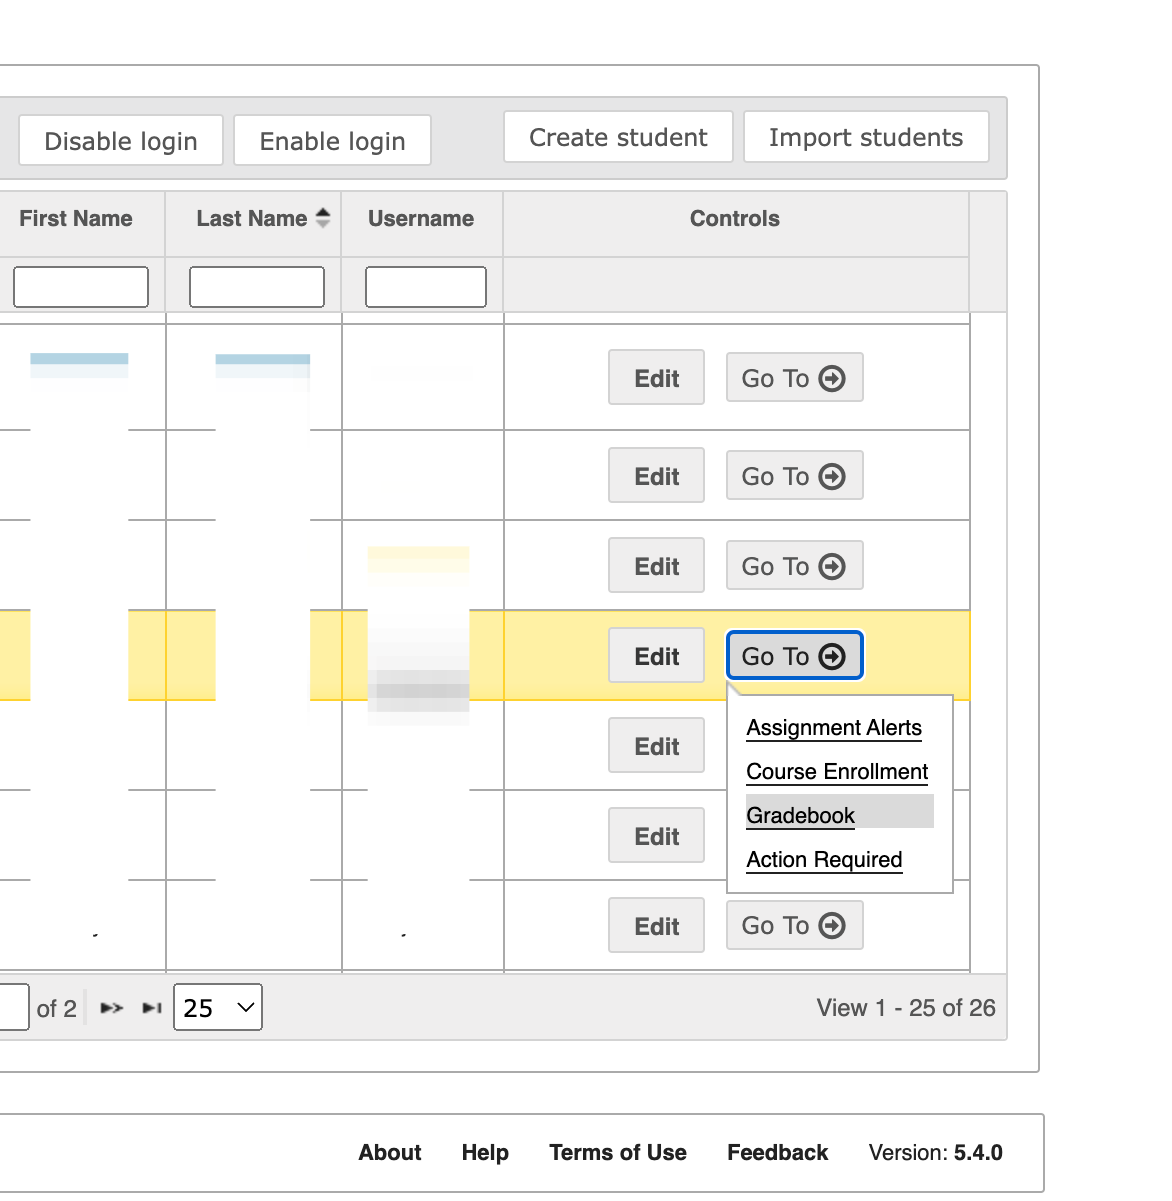Edit the student in the first row

[x=656, y=378]
